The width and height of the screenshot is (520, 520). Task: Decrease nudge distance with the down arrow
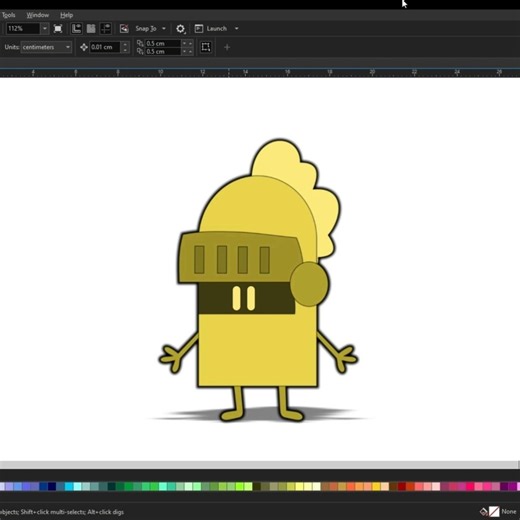[x=125, y=50]
